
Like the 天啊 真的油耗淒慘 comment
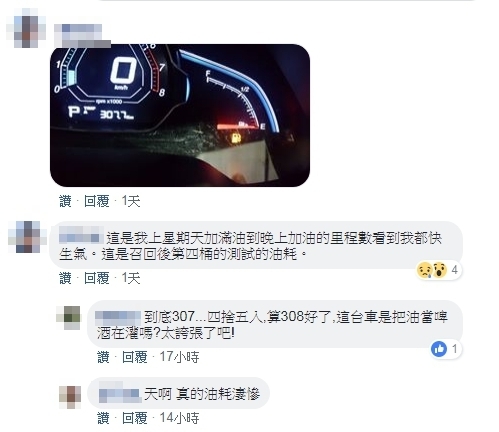pyautogui.click(x=103, y=418)
